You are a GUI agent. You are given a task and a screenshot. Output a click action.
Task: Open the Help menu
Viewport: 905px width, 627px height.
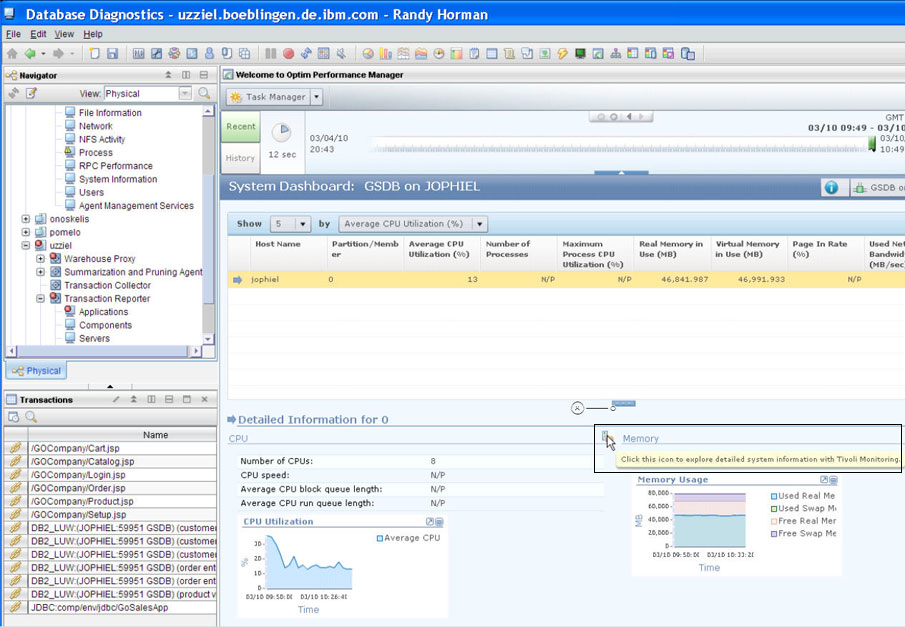coord(93,34)
